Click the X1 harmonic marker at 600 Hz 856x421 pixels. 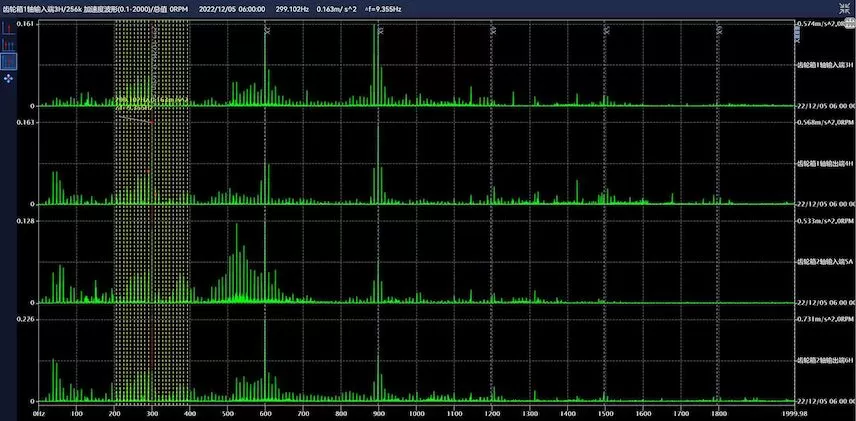pyautogui.click(x=267, y=31)
